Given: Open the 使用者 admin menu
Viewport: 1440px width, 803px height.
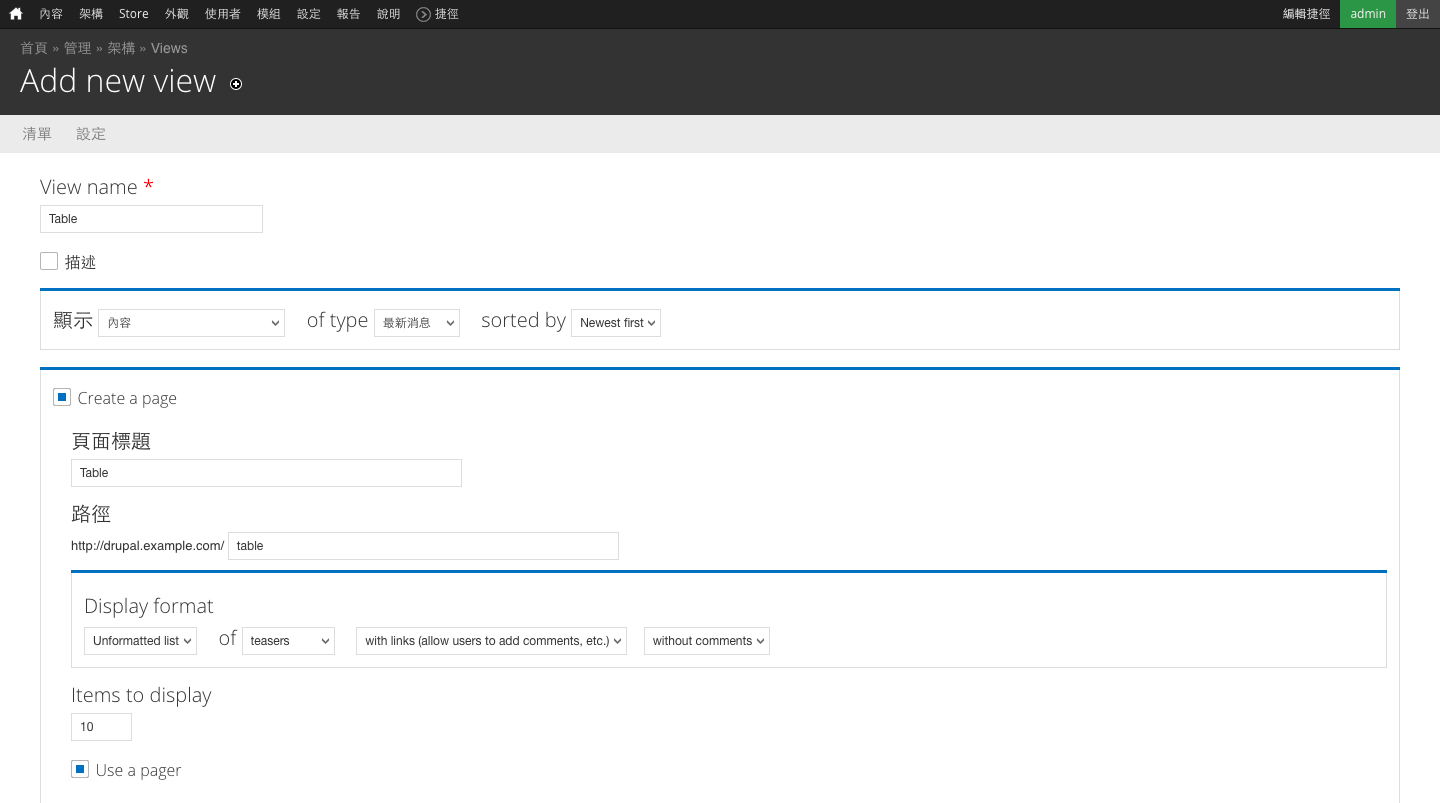Looking at the screenshot, I should tap(222, 14).
